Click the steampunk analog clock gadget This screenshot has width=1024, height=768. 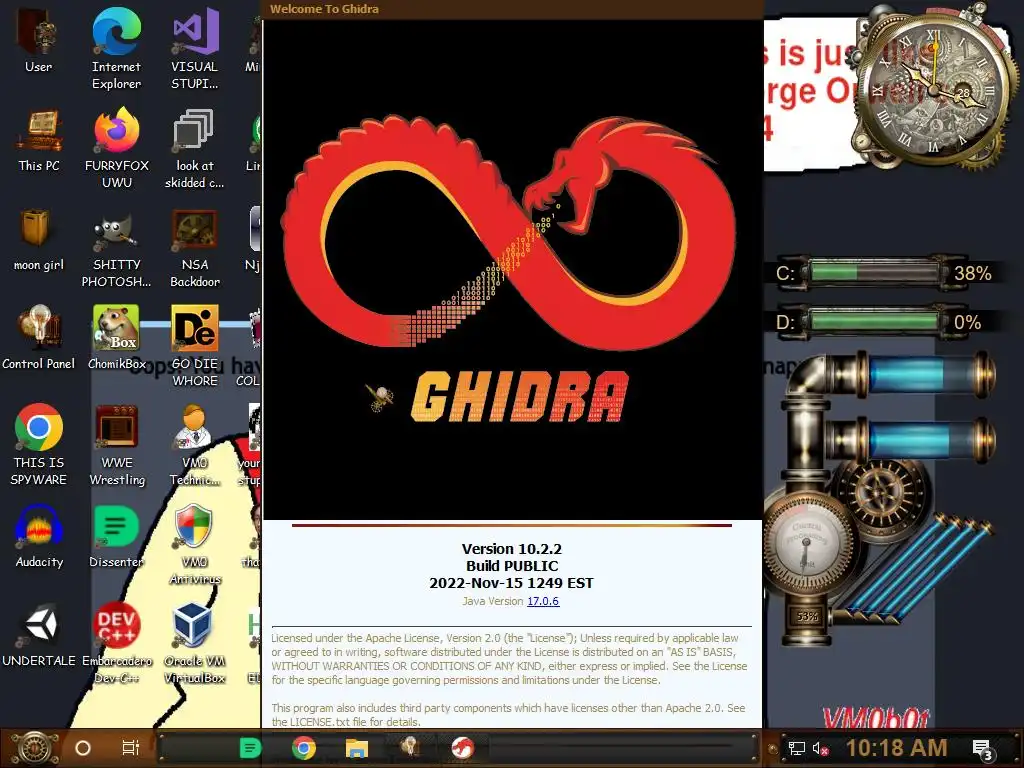pos(933,90)
